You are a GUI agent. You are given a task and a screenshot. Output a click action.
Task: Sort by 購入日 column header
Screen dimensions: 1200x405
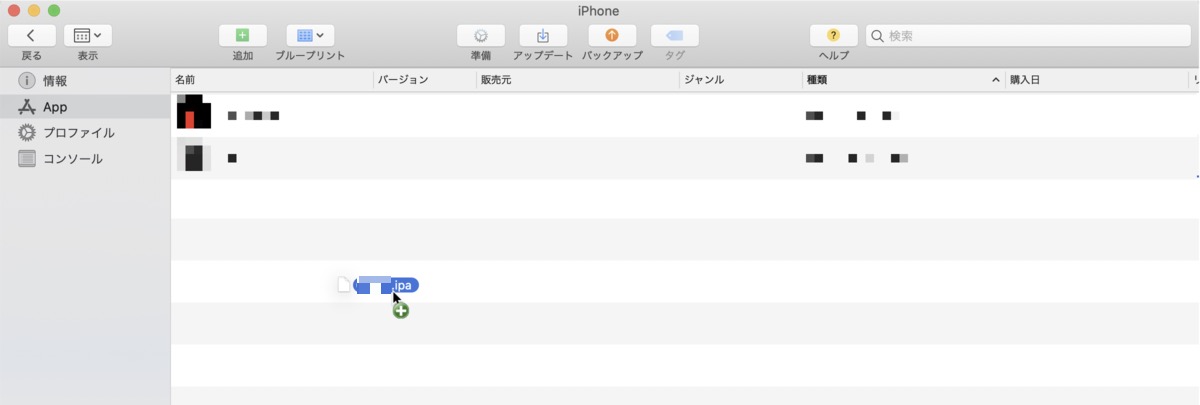(1097, 80)
